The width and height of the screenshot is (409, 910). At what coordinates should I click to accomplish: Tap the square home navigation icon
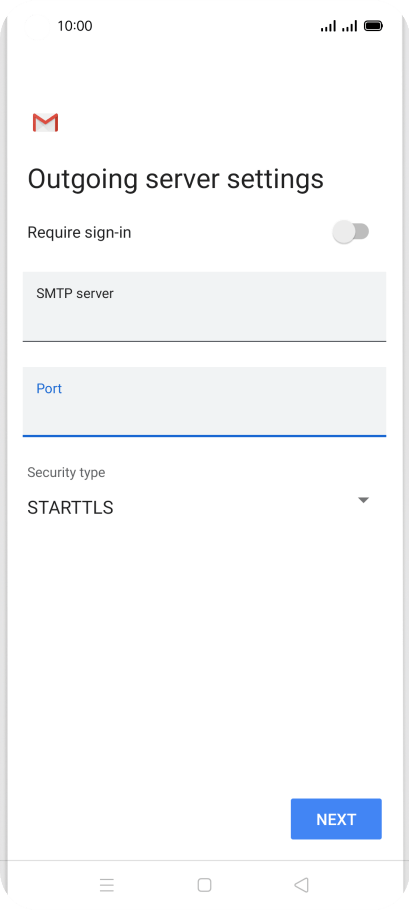[x=204, y=884]
